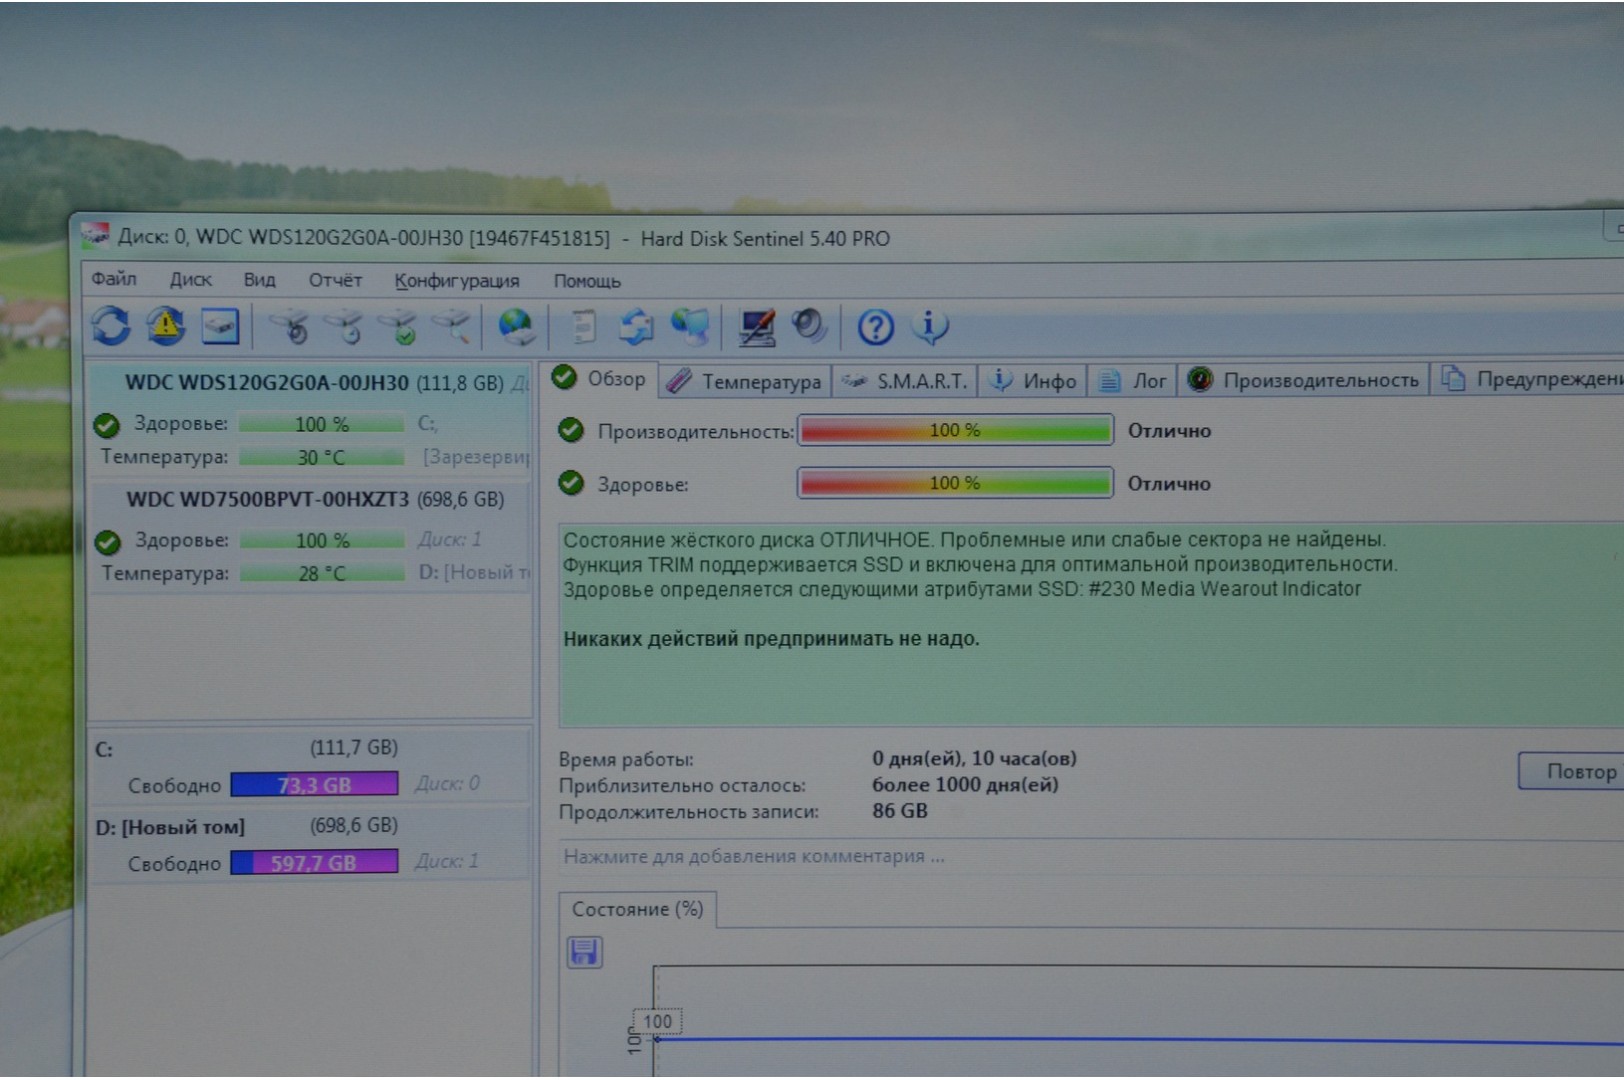Click the comment field to add a comment
This screenshot has height=1080, width=1624.
point(754,856)
